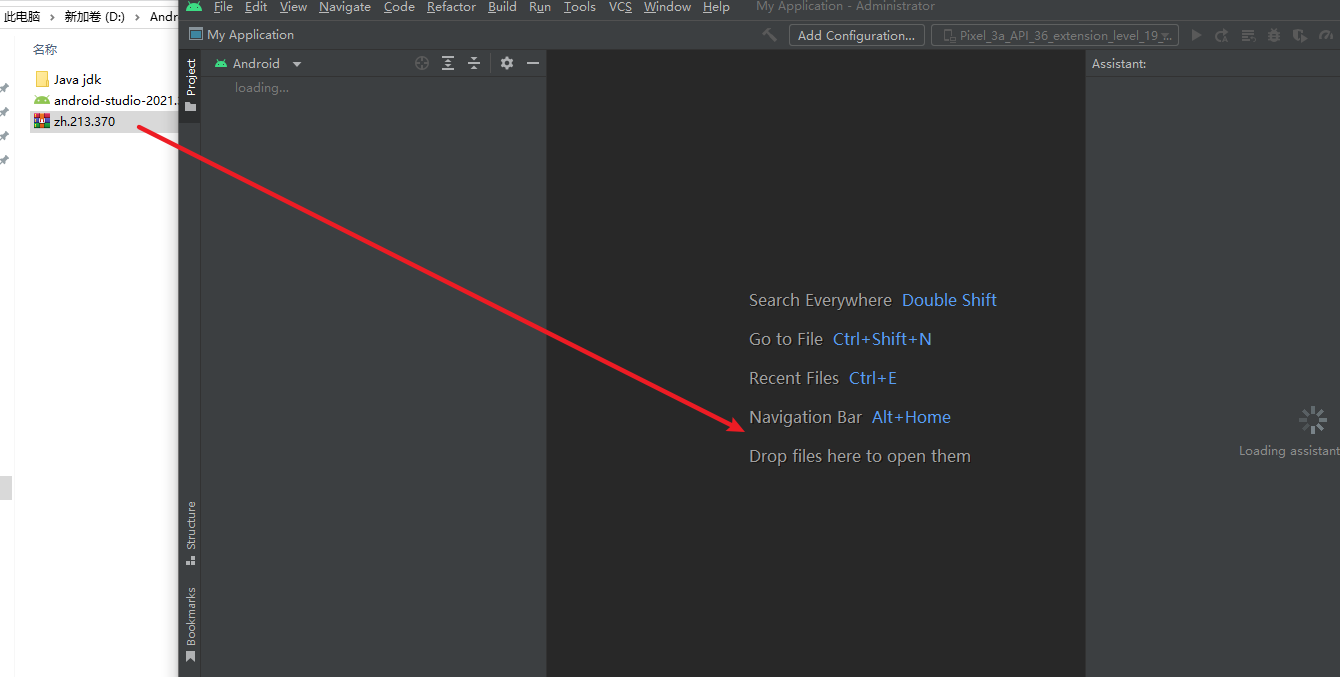This screenshot has height=677, width=1340.
Task: Toggle the Structure tool window tab
Action: (x=190, y=532)
